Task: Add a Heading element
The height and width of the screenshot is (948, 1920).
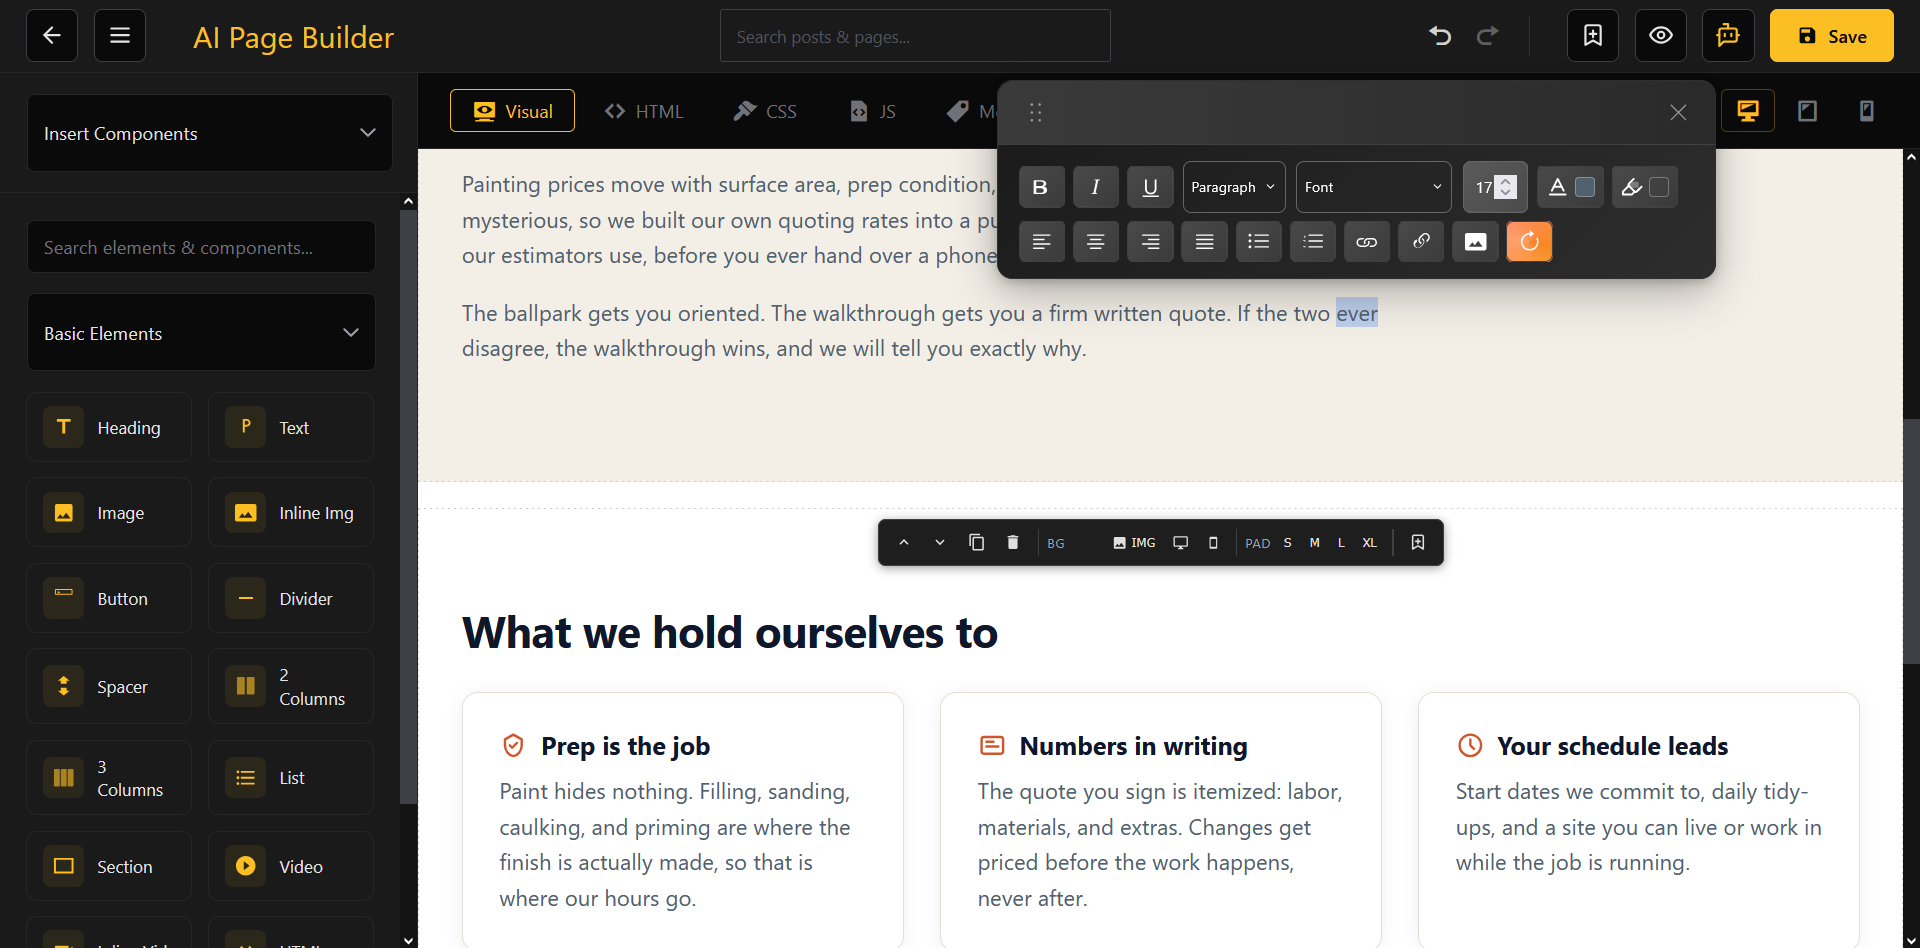Action: tap(109, 427)
